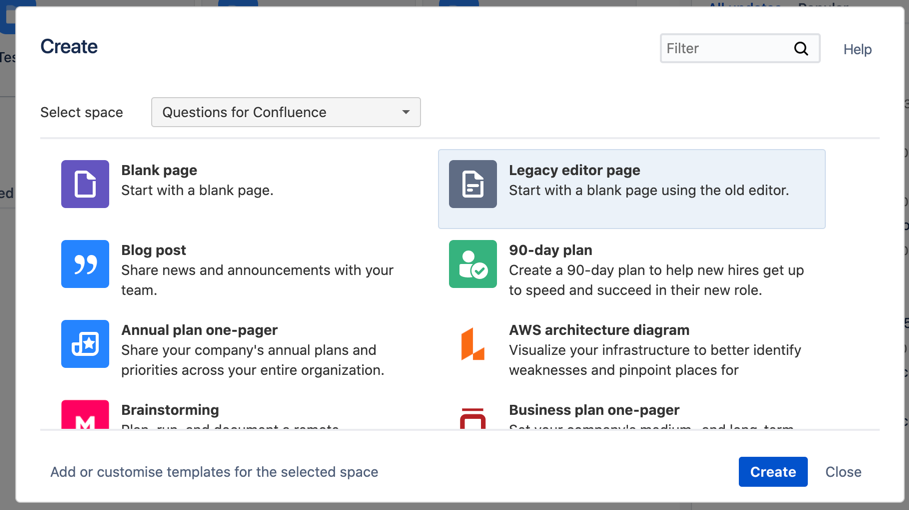Close the Create dialog
The width and height of the screenshot is (909, 510).
coord(843,472)
